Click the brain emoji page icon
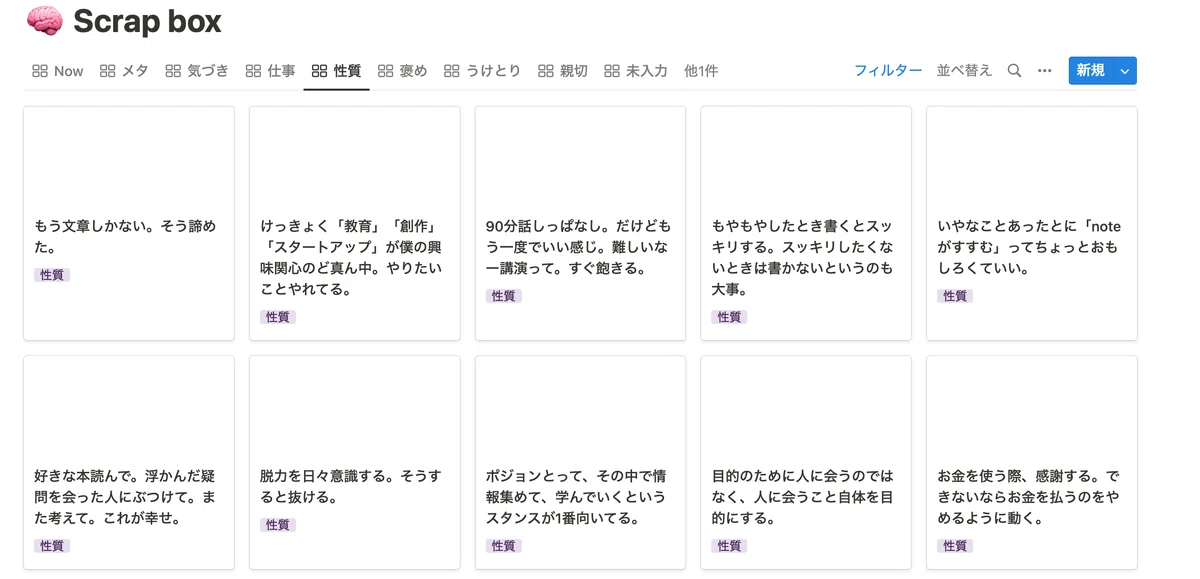Screen dimensions: 1200x579 click(44, 21)
